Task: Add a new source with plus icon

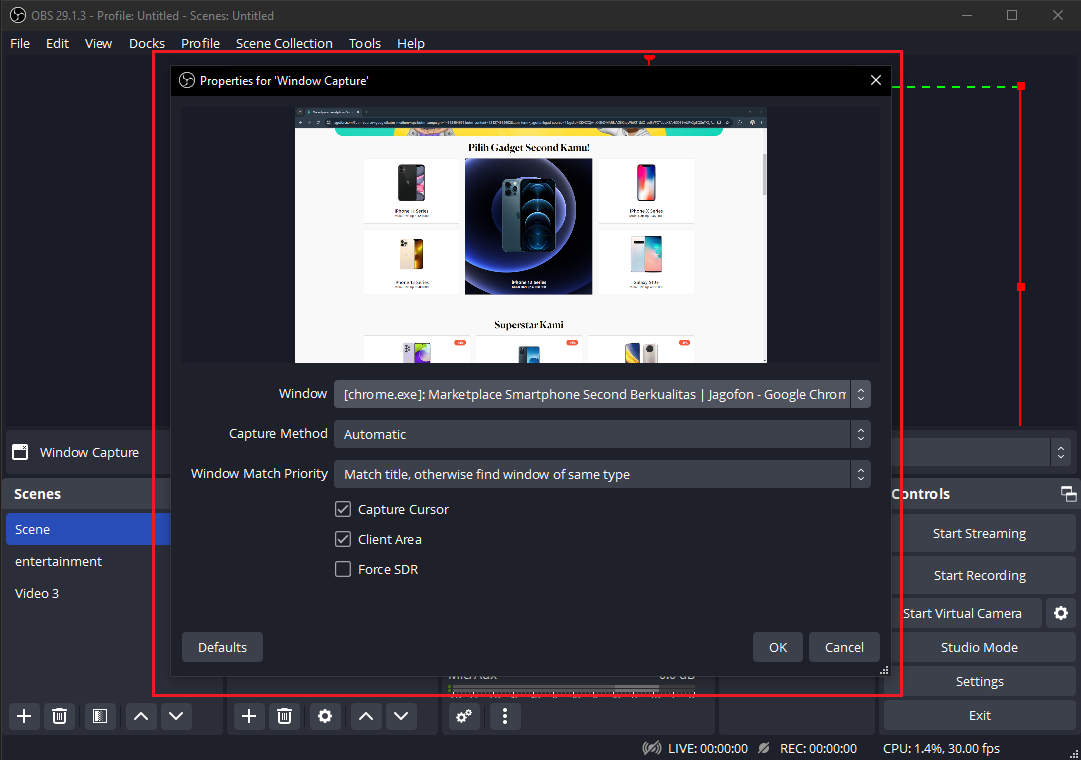Action: [x=249, y=716]
